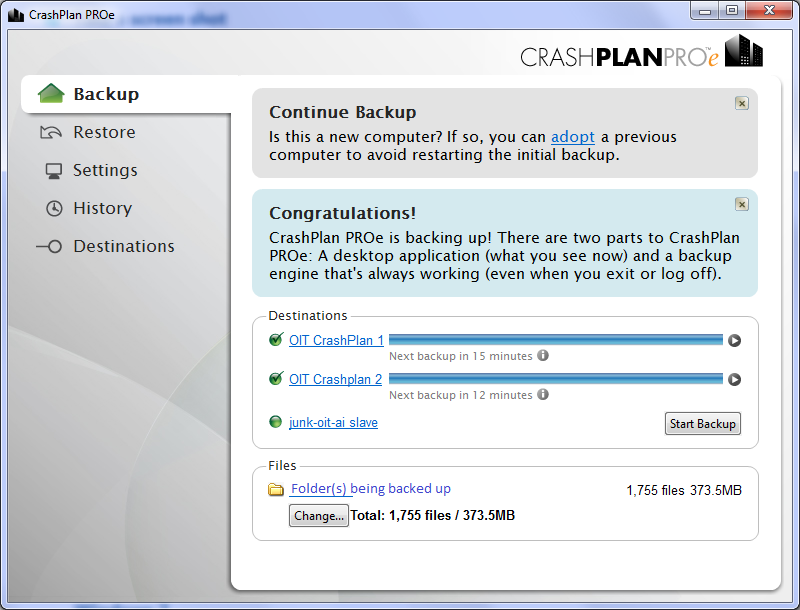Click the Restore arrow icon
This screenshot has height=610, width=800.
coord(51,133)
